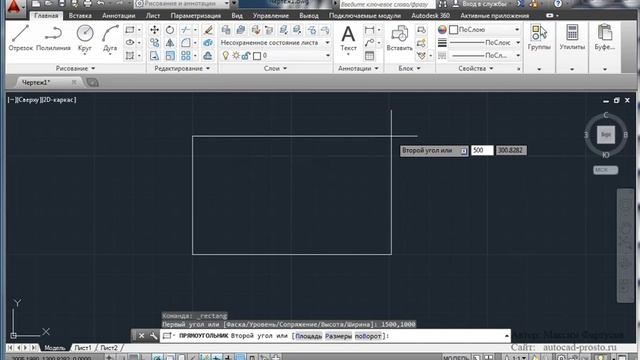Click the Stretch tool icon
640x360 pixels.
click(154, 56)
